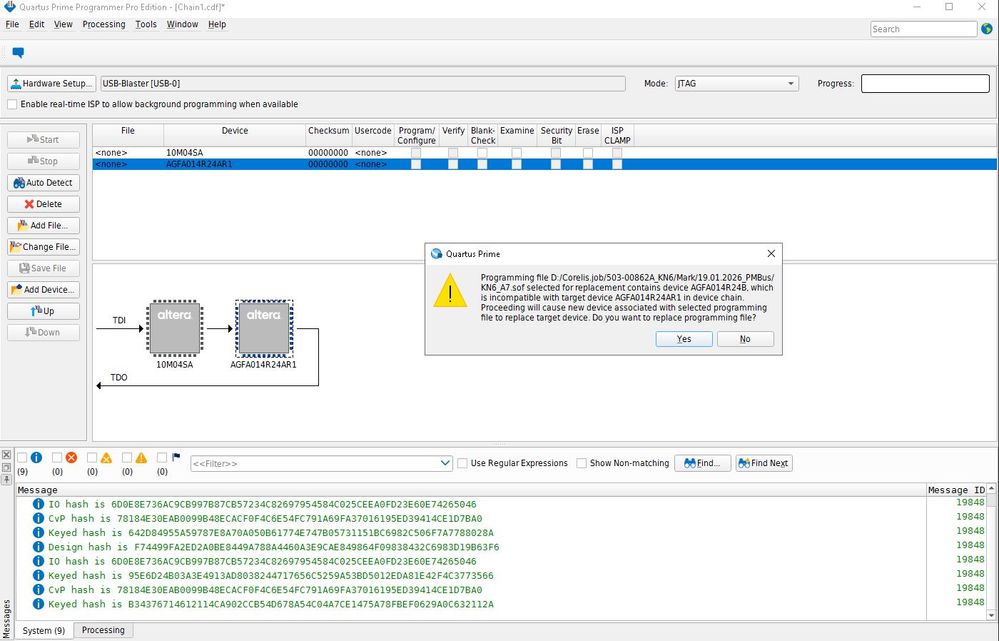
Task: Toggle info messages filter icon
Action: tap(36, 457)
